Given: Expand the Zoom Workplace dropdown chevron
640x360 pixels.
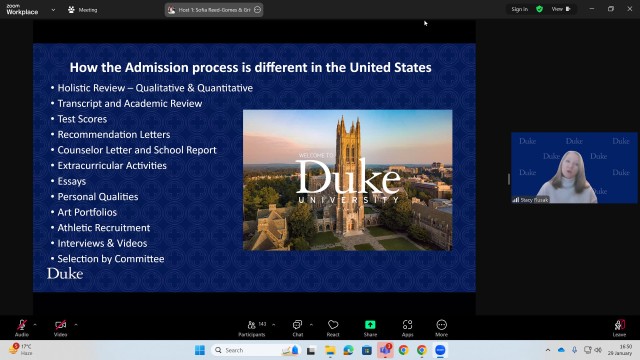Looking at the screenshot, I should pyautogui.click(x=53, y=10).
